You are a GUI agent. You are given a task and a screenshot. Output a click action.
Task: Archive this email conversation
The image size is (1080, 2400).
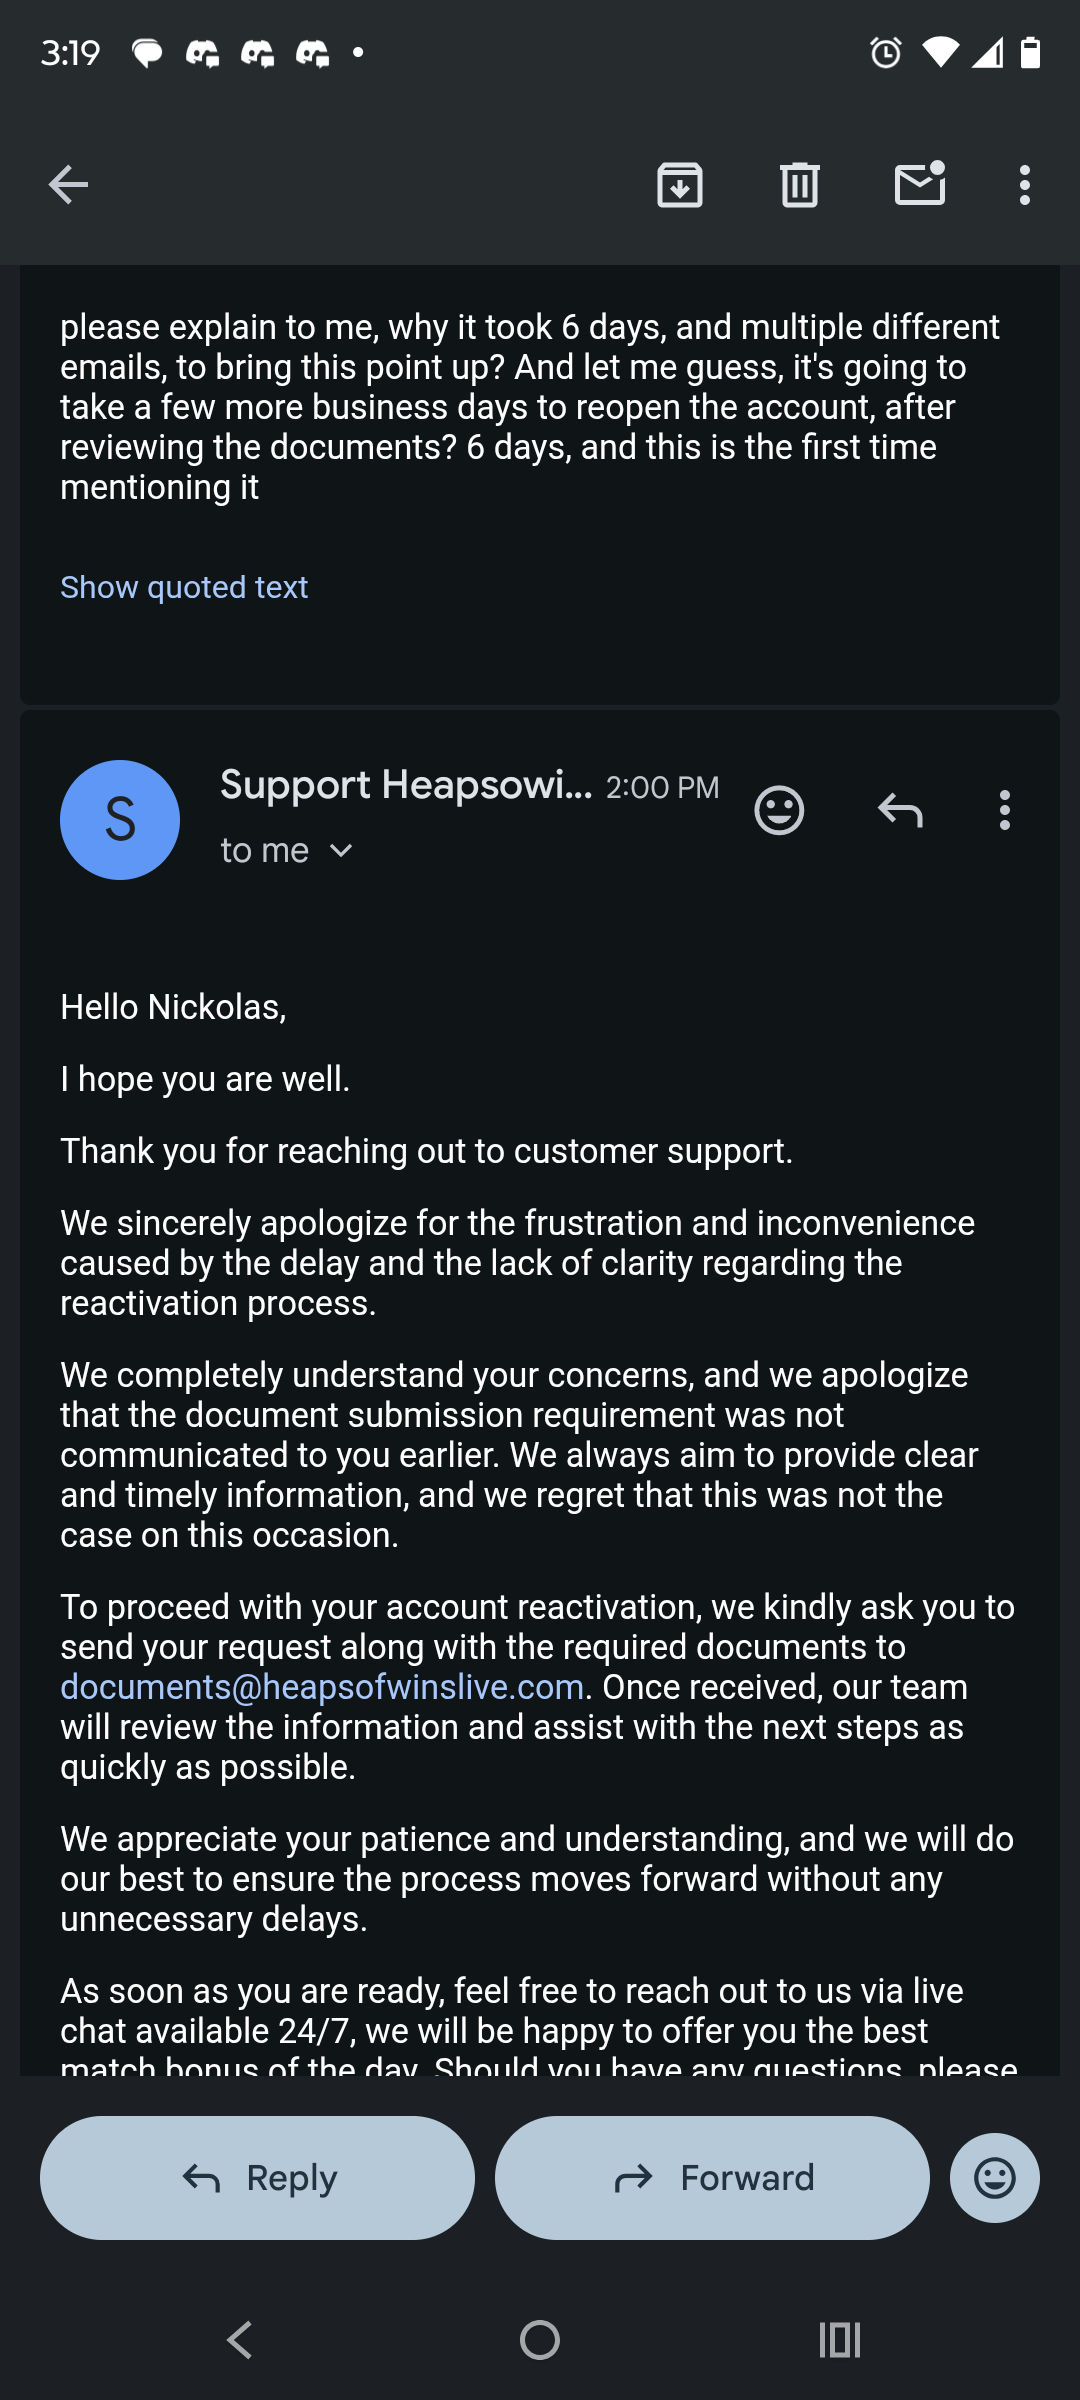click(x=680, y=185)
